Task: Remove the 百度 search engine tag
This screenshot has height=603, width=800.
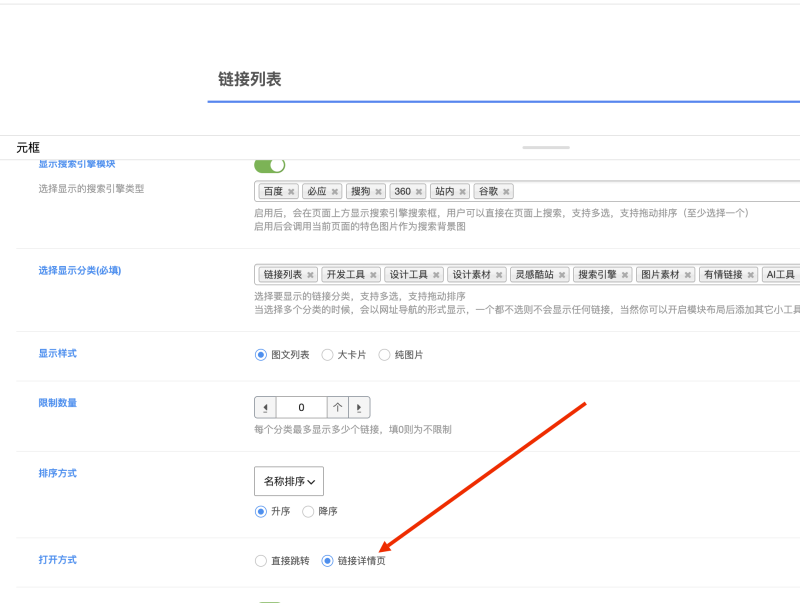Action: point(291,192)
